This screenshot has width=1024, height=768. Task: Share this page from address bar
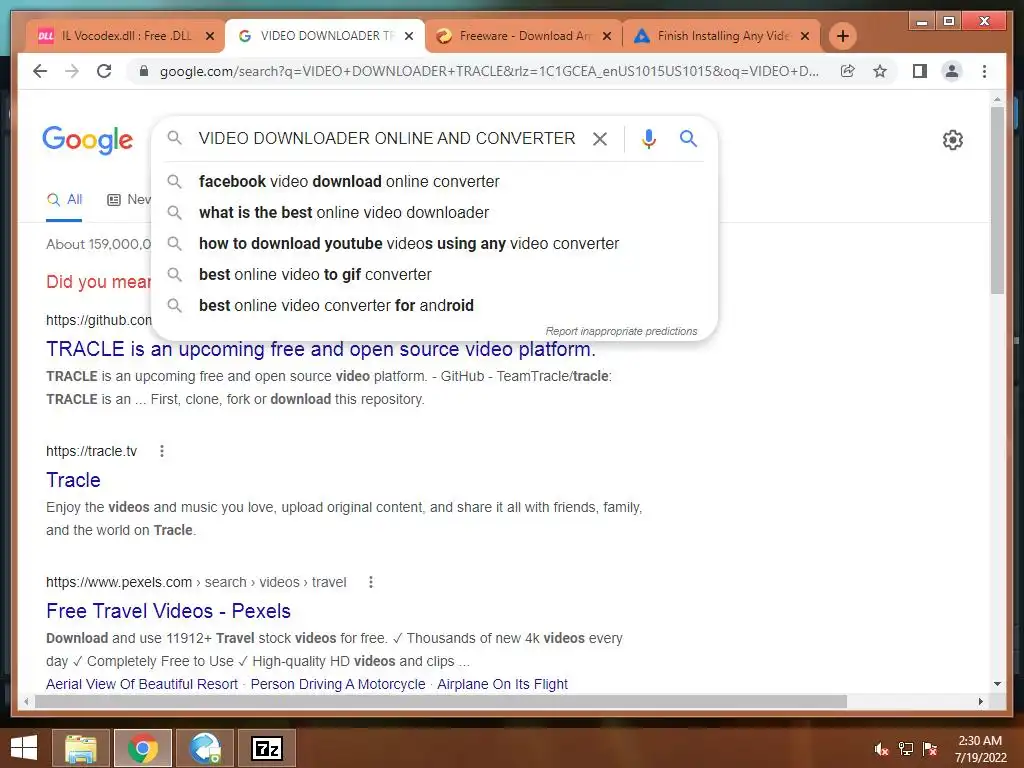click(848, 71)
